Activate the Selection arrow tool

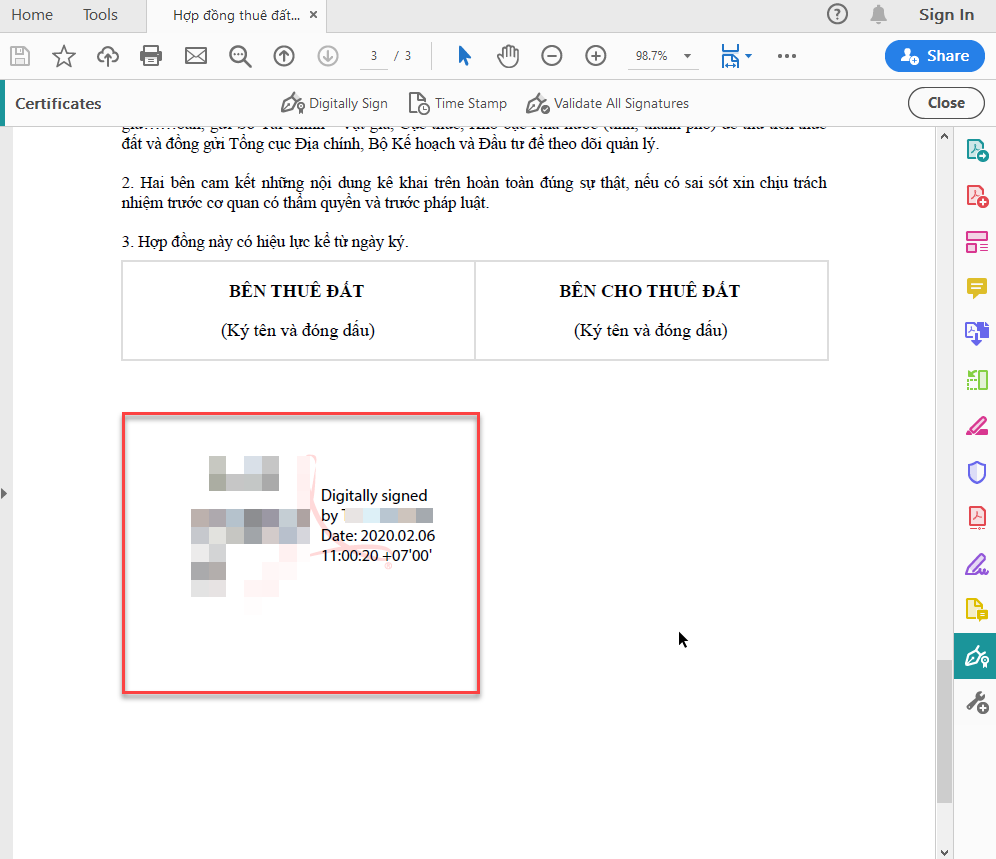(464, 56)
